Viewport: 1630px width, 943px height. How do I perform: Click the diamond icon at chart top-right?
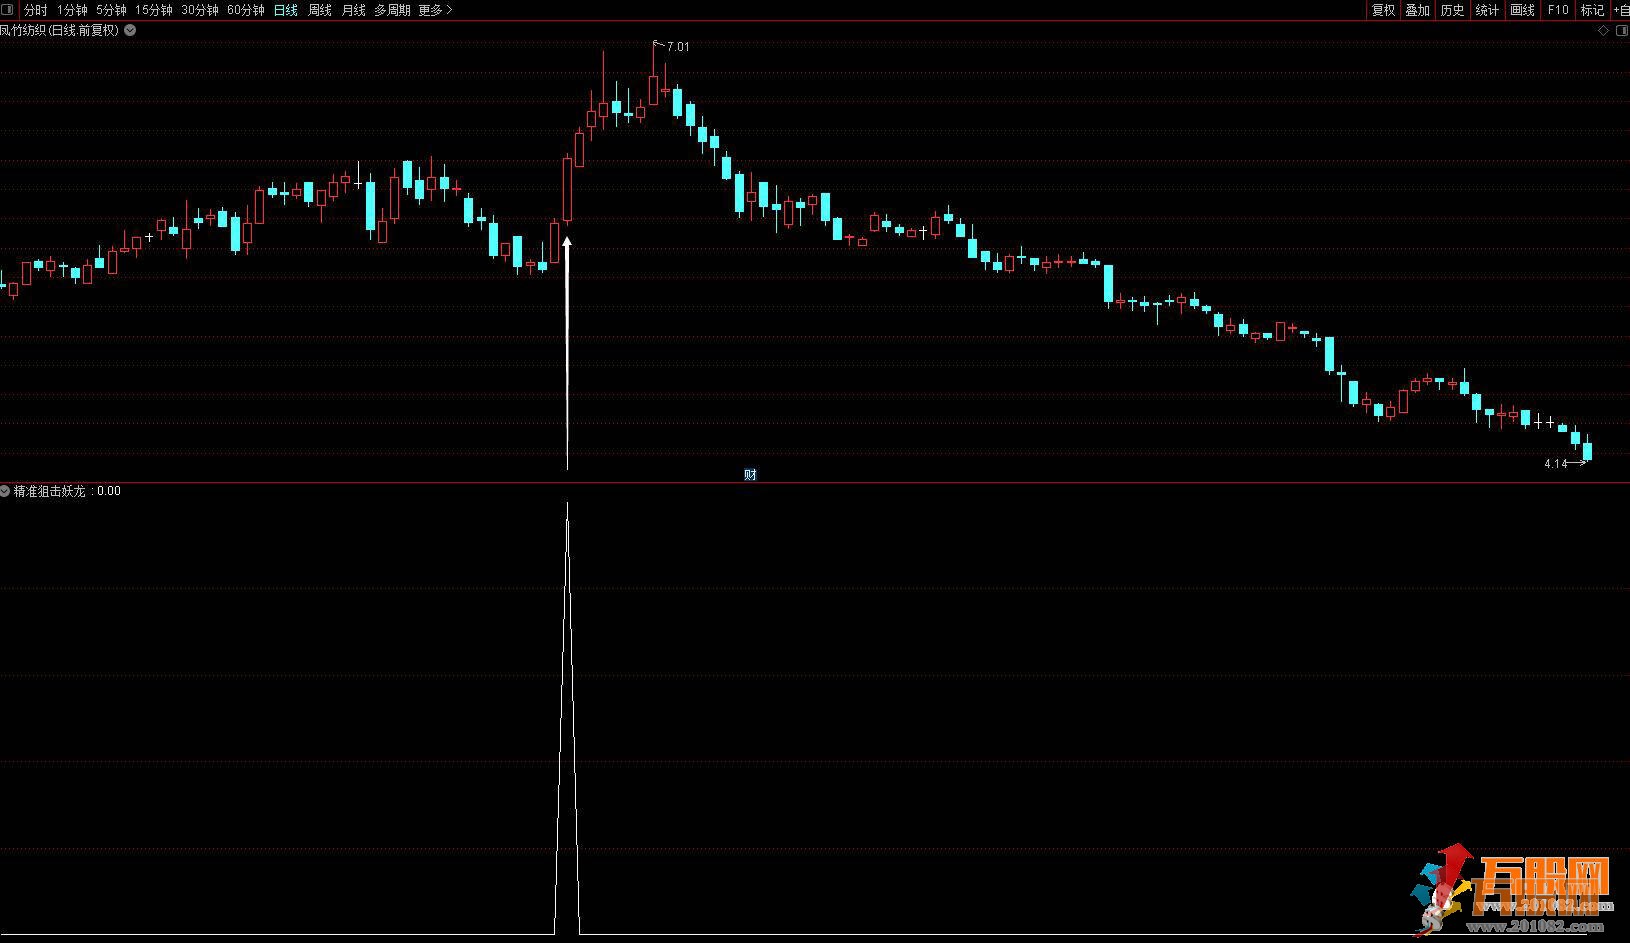[1604, 31]
